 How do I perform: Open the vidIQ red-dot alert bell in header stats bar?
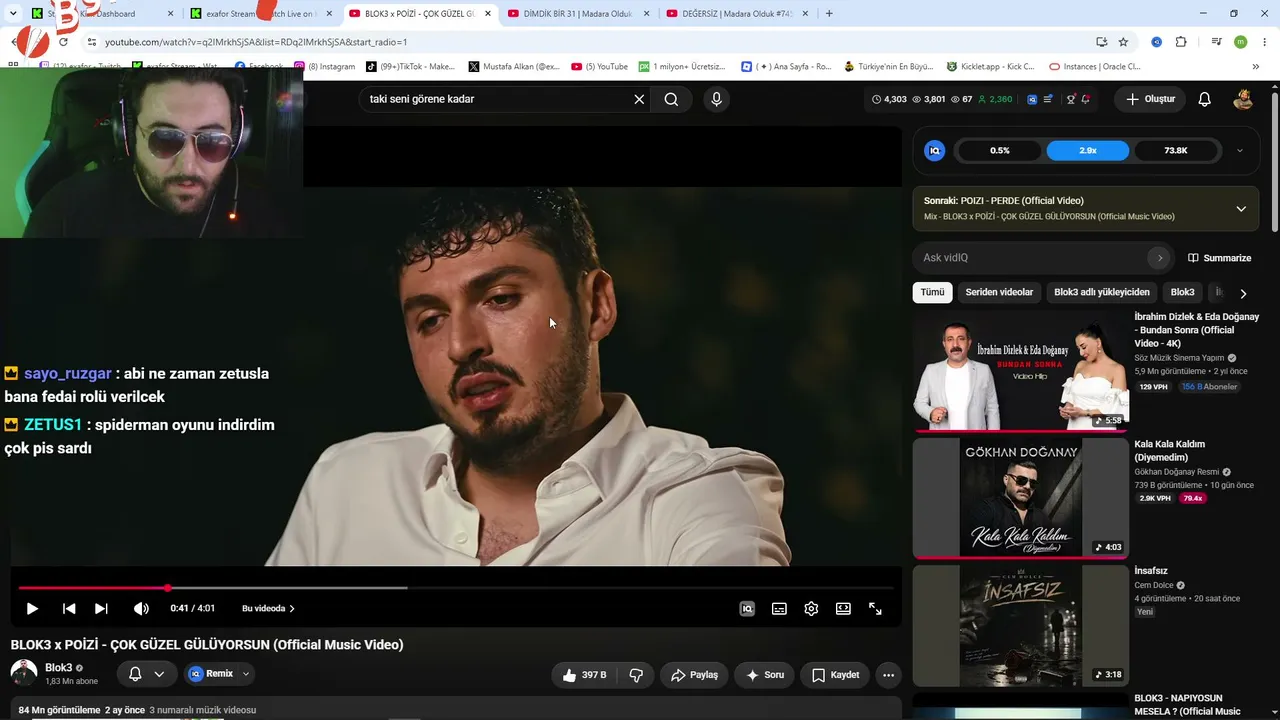coord(1086,99)
